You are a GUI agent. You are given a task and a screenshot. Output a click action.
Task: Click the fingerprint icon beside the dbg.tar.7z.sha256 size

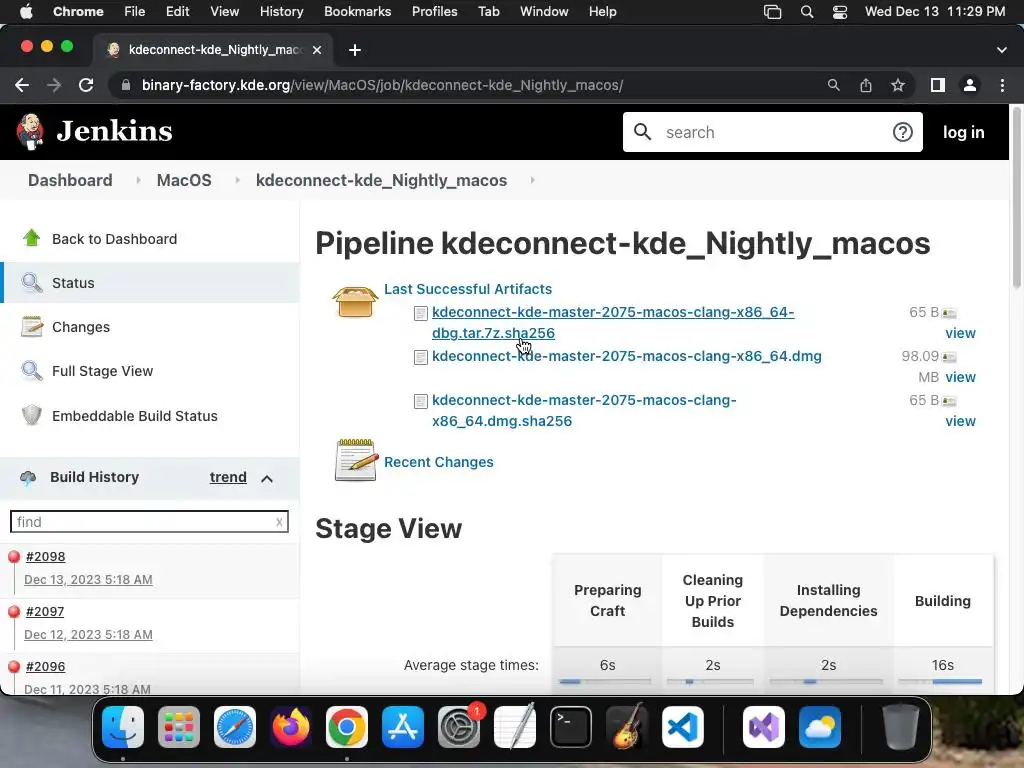click(x=949, y=313)
